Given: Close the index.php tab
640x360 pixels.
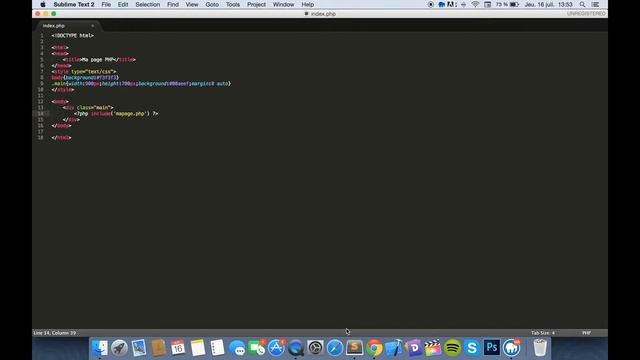Looking at the screenshot, I should (x=93, y=26).
